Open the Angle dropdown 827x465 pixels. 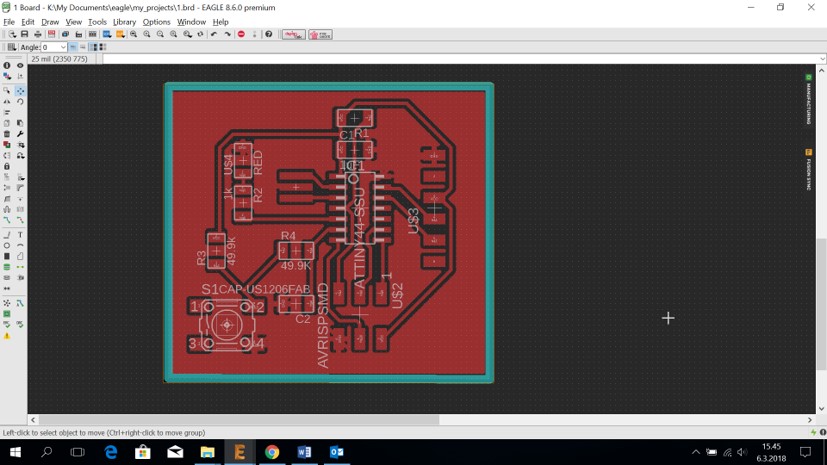(63, 47)
